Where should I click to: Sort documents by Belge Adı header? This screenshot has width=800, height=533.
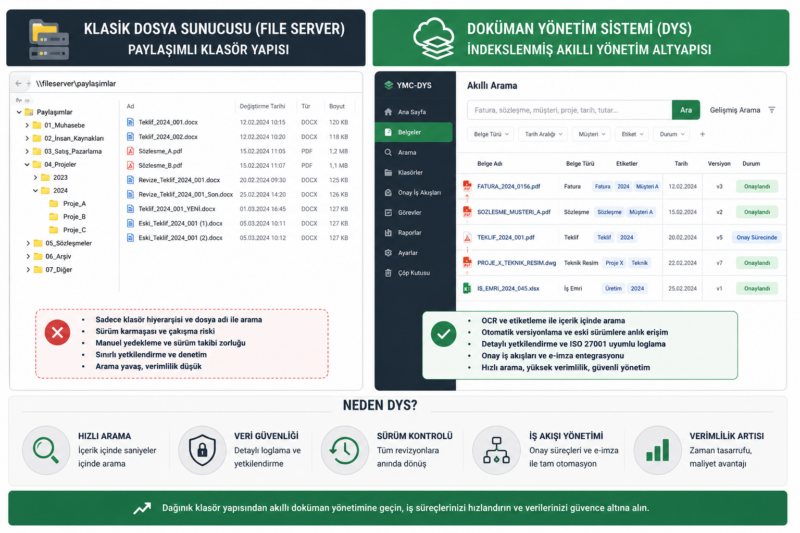coord(490,164)
